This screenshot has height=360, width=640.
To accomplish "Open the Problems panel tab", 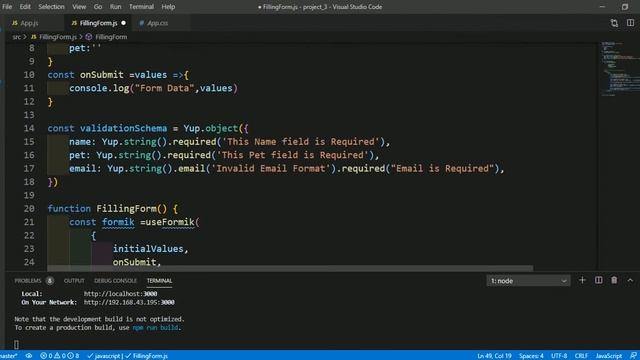I will pos(28,281).
